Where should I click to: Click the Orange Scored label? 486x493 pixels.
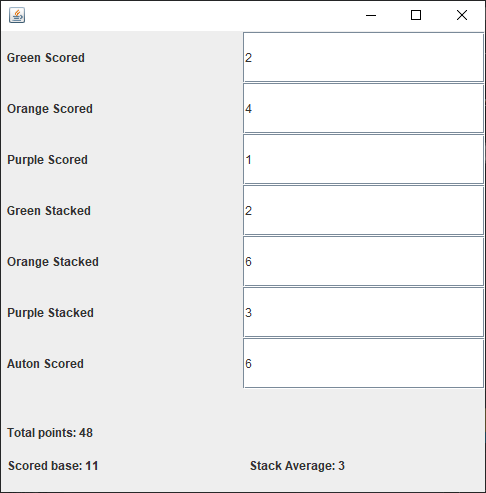(x=50, y=109)
